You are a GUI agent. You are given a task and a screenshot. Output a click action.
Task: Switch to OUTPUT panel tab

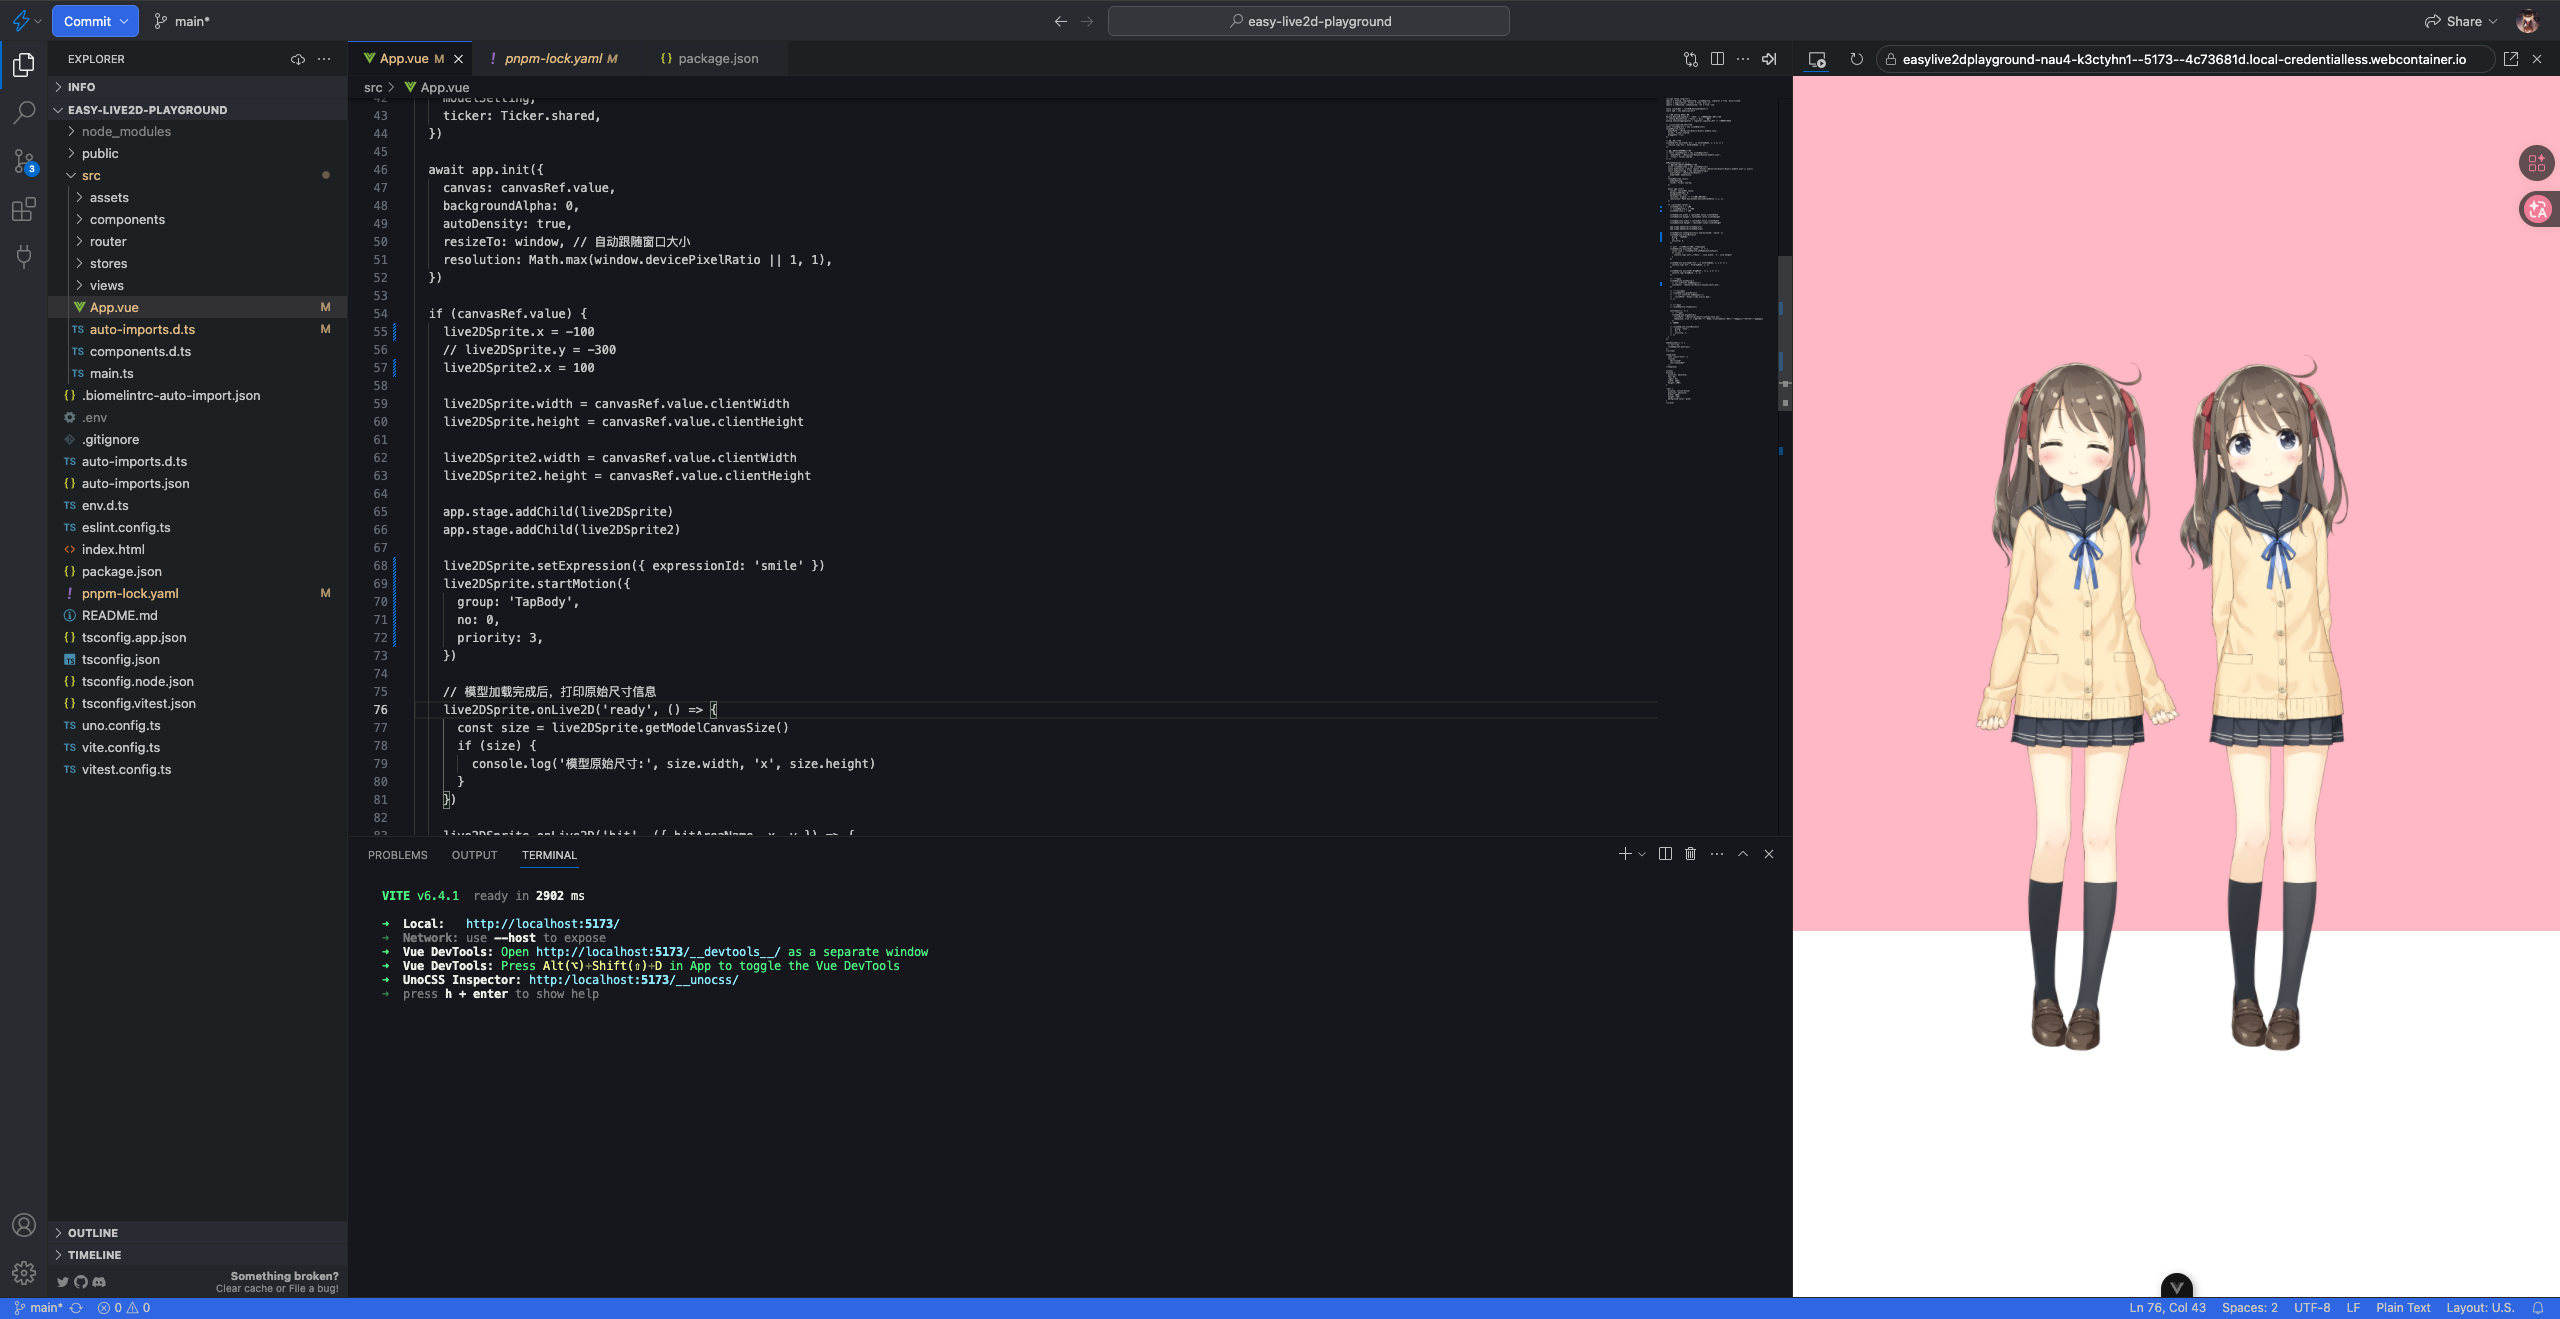click(474, 855)
